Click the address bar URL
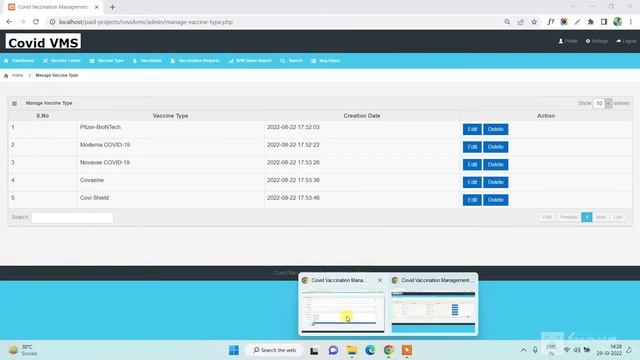 pyautogui.click(x=145, y=22)
